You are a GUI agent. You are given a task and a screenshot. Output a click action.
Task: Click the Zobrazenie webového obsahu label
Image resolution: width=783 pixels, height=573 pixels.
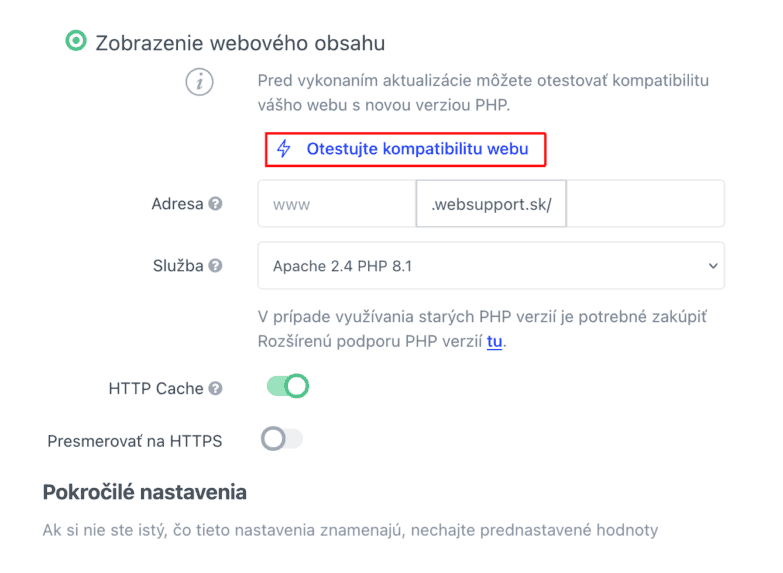coord(240,43)
